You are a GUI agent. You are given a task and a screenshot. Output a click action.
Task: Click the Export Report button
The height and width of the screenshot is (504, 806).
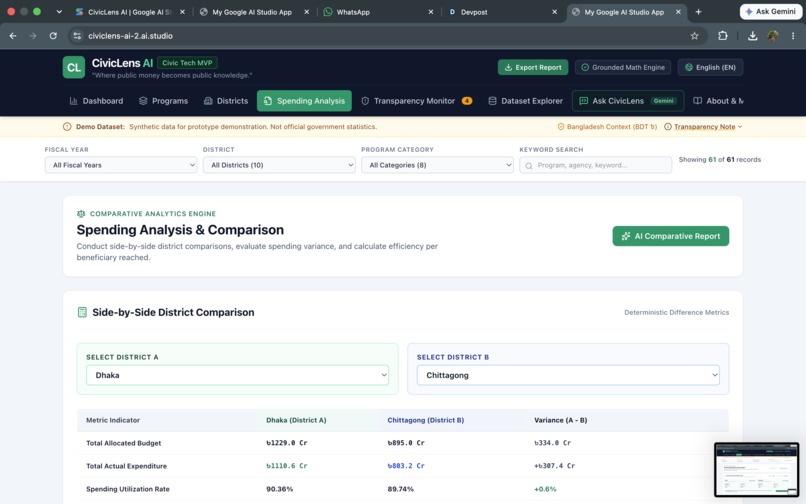(533, 67)
